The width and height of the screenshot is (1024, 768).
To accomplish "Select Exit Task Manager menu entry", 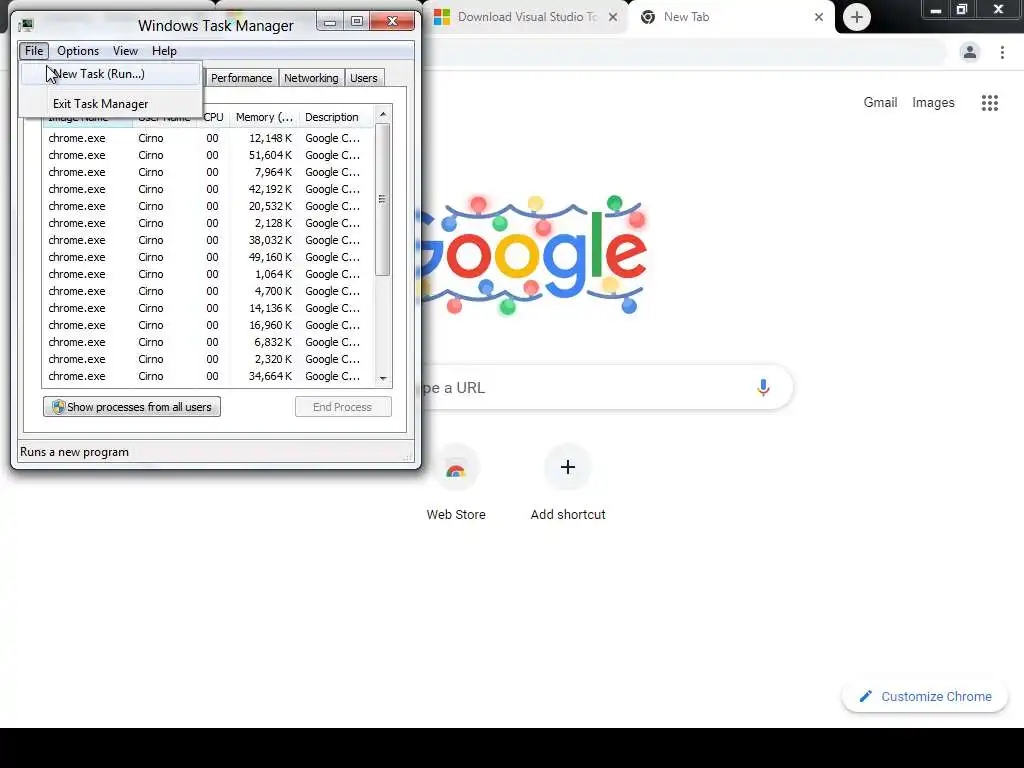I will tap(110, 104).
